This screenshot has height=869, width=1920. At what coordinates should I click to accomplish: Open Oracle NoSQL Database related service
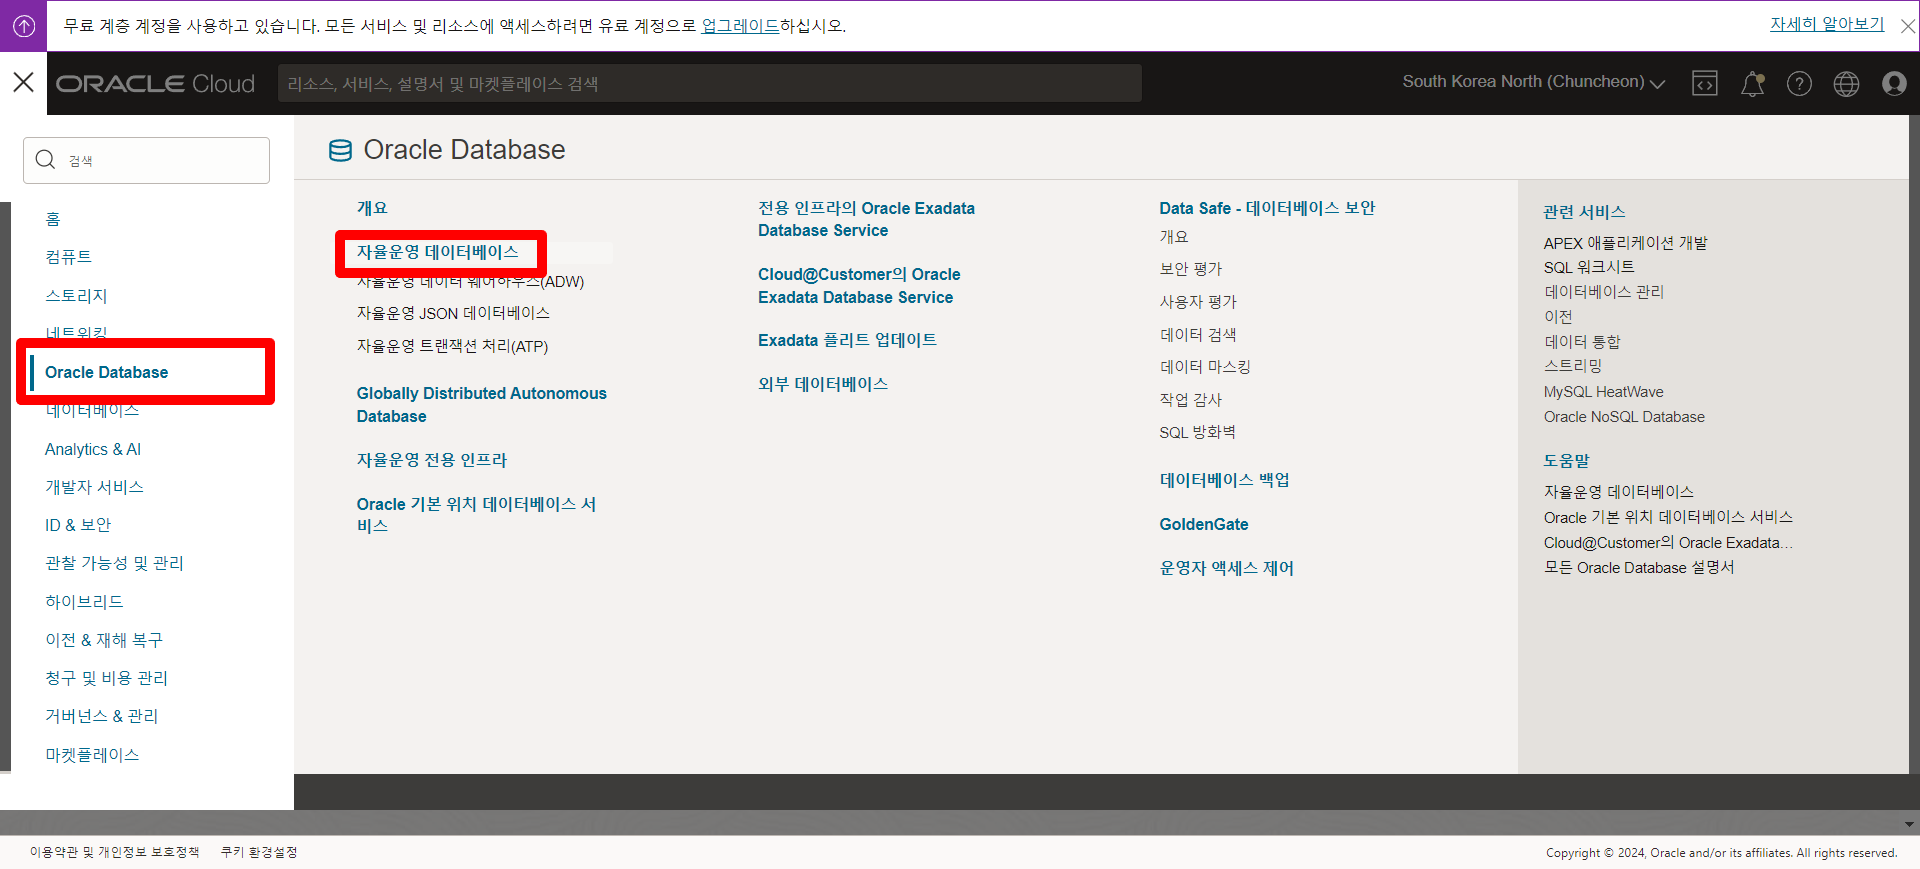click(1624, 417)
